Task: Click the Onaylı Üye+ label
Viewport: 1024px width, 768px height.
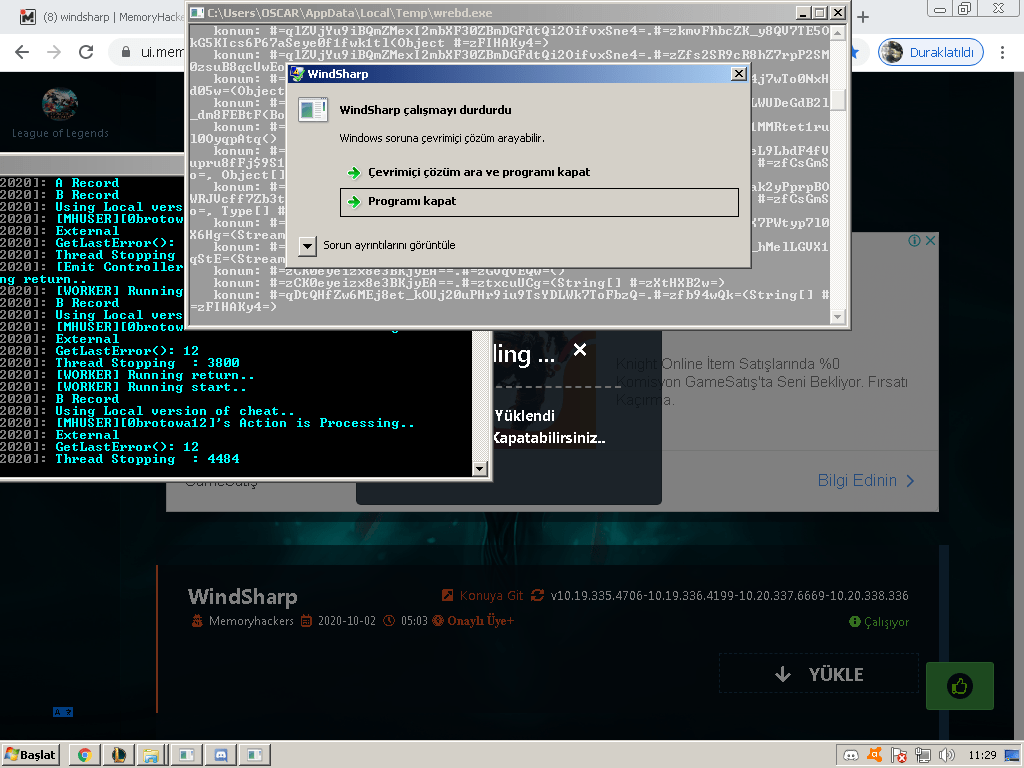Action: click(x=480, y=621)
